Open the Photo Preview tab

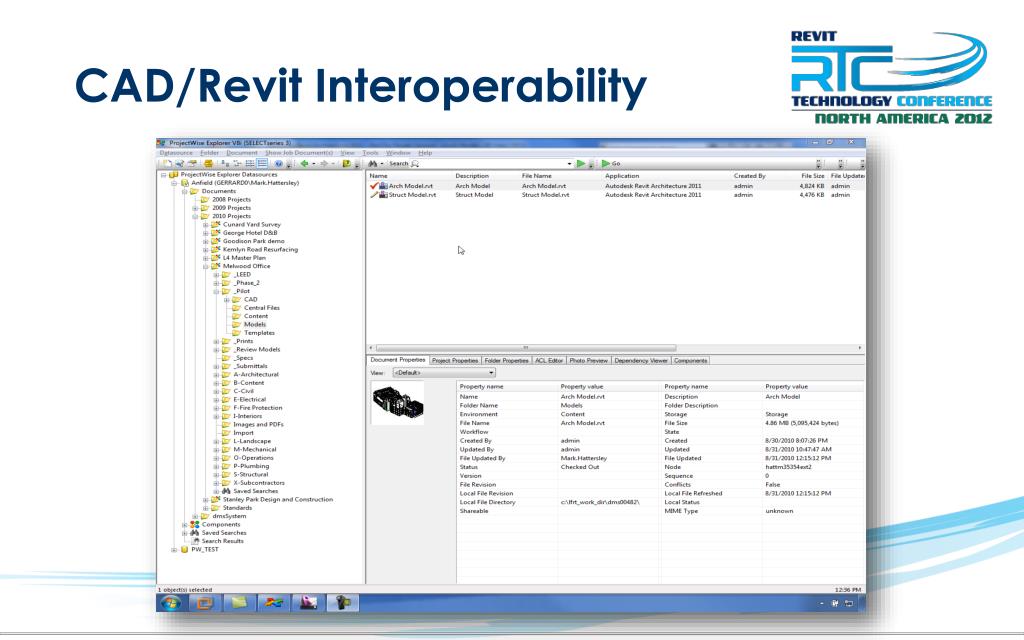(588, 360)
